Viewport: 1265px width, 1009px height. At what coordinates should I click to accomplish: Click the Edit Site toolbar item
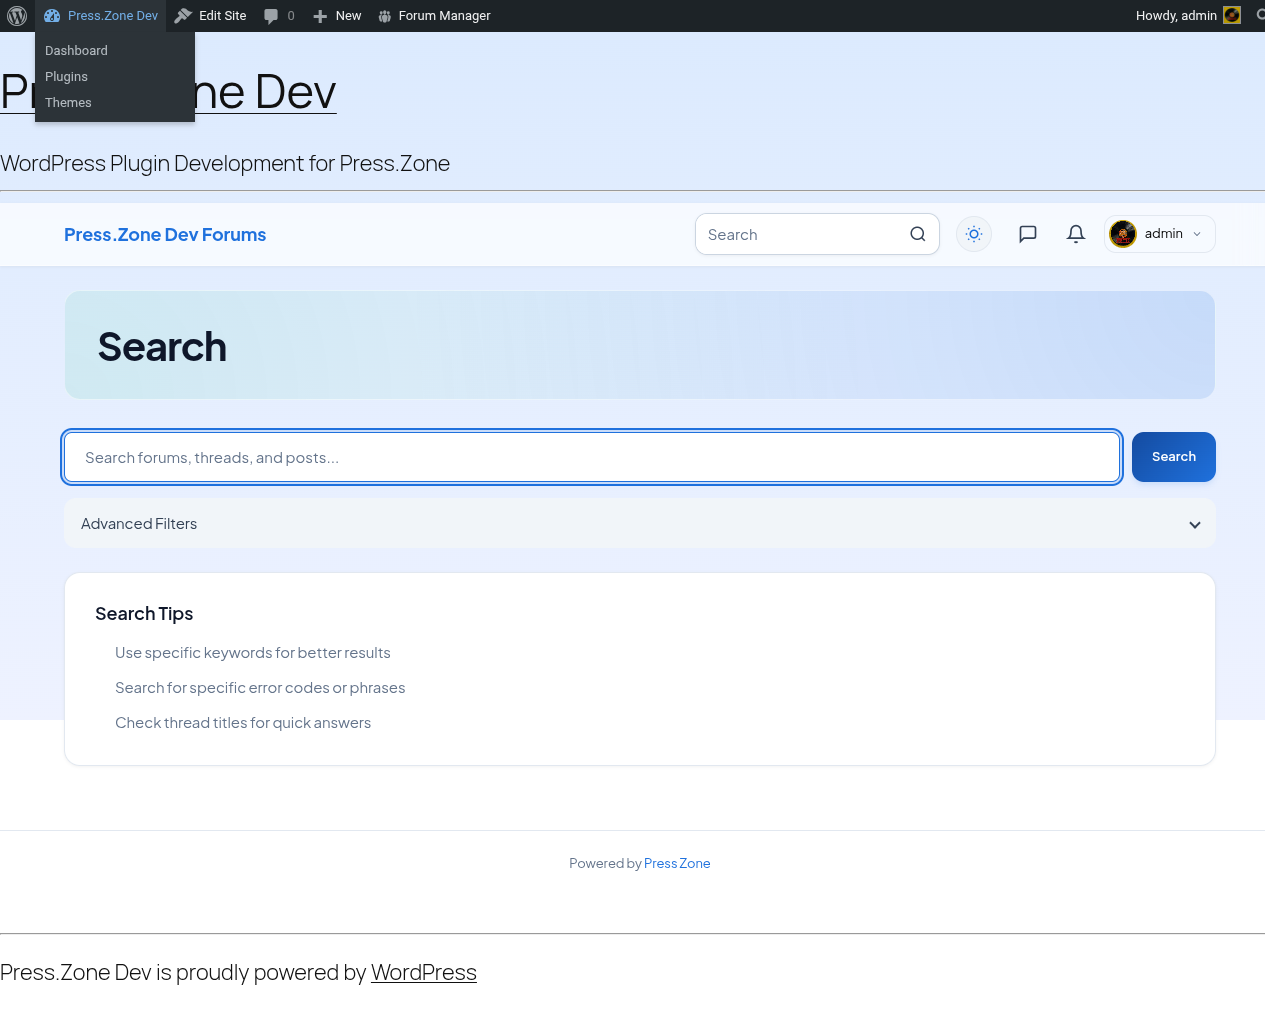[x=210, y=16]
